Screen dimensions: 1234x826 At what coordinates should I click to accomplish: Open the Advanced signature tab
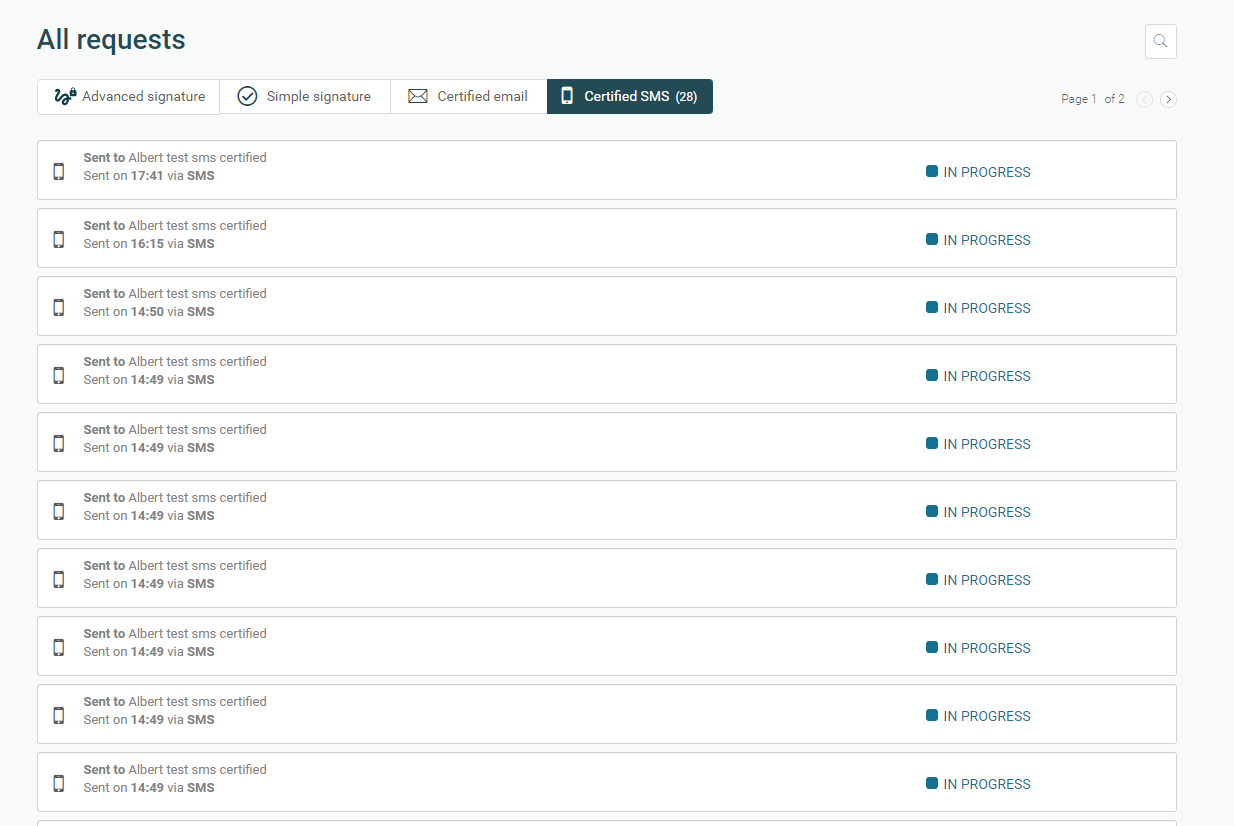pos(128,95)
